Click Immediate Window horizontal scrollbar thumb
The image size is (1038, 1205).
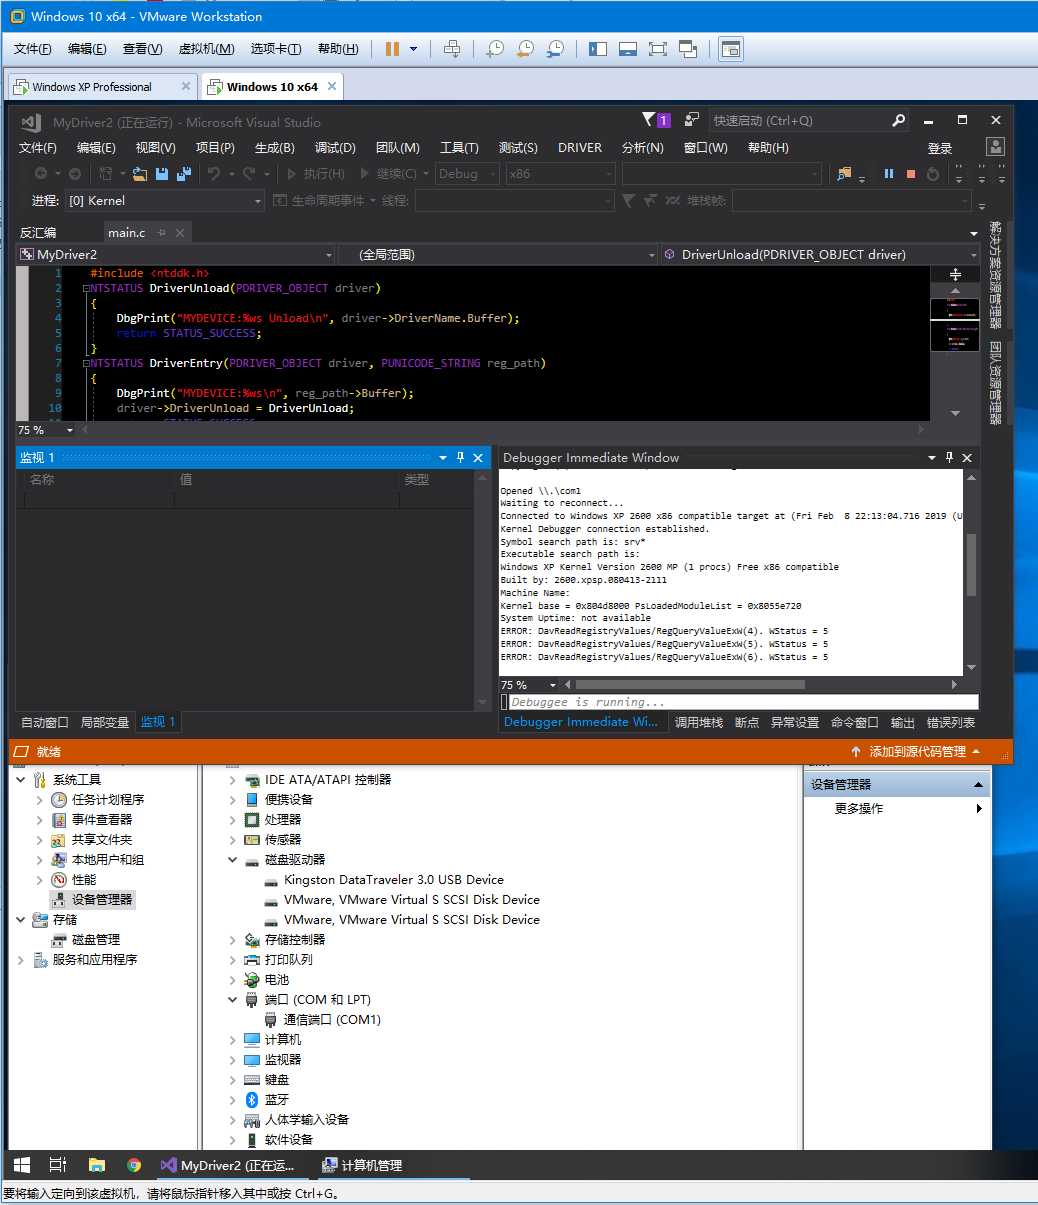(690, 685)
